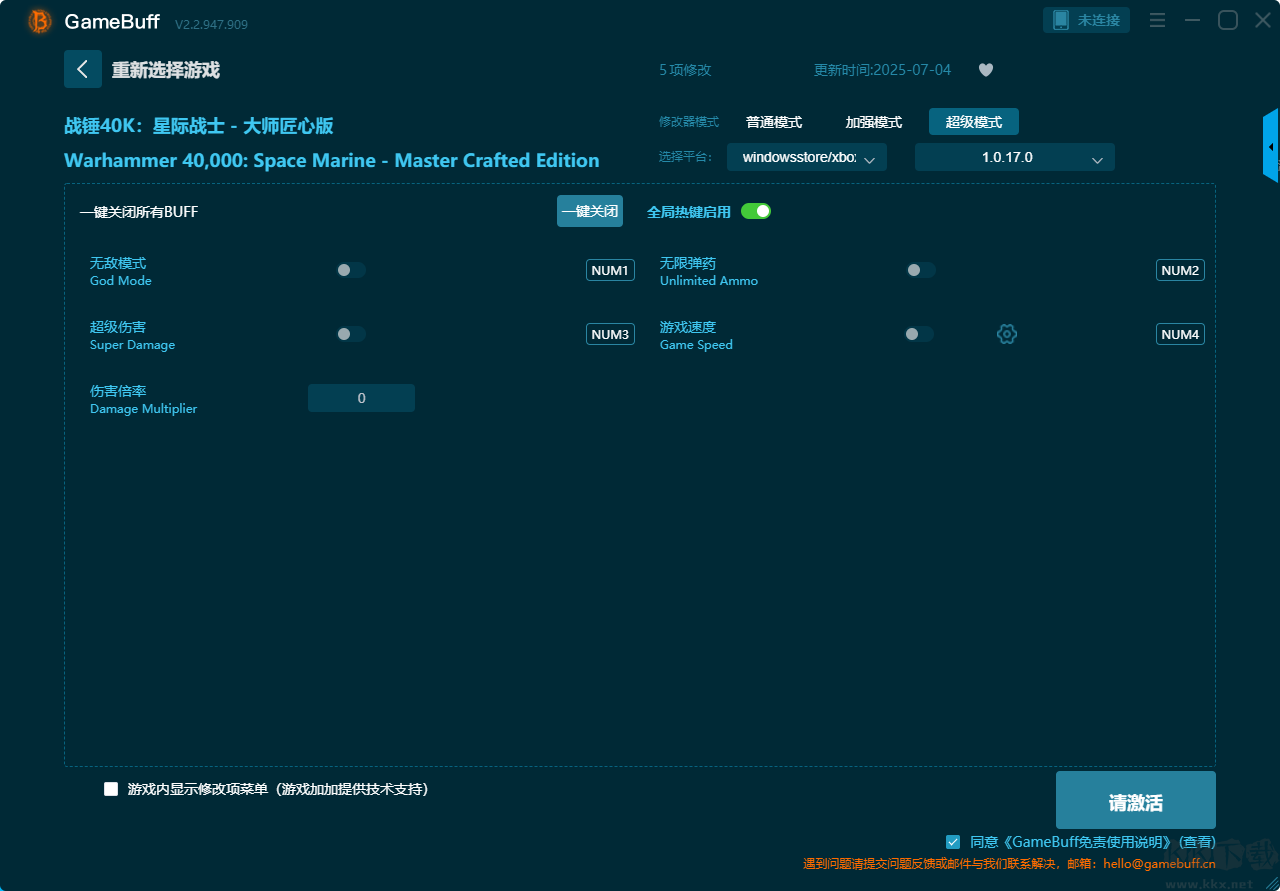The width and height of the screenshot is (1280, 891).
Task: Click the NUM4 hotkey box for Game Speed
Action: point(1180,334)
